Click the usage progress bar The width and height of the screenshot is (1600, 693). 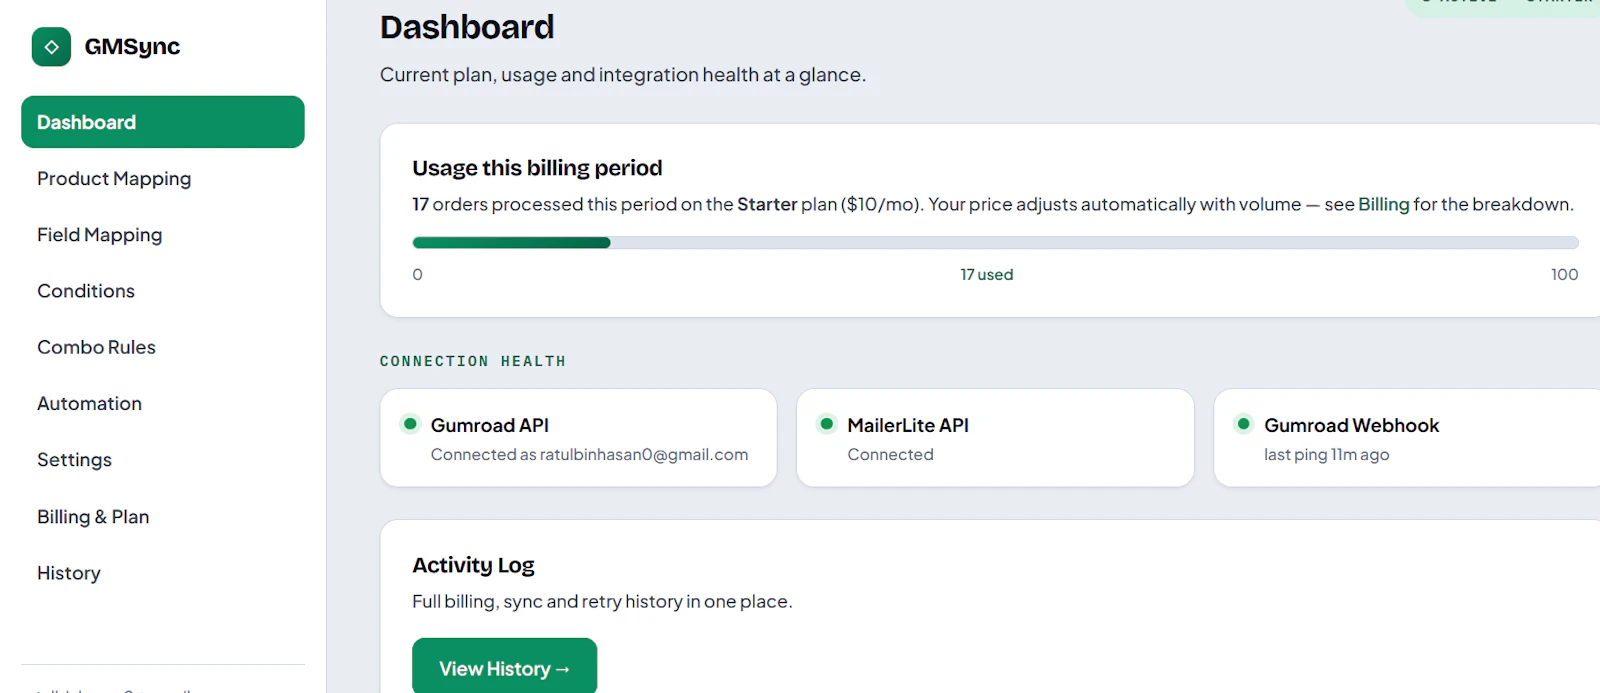point(995,243)
